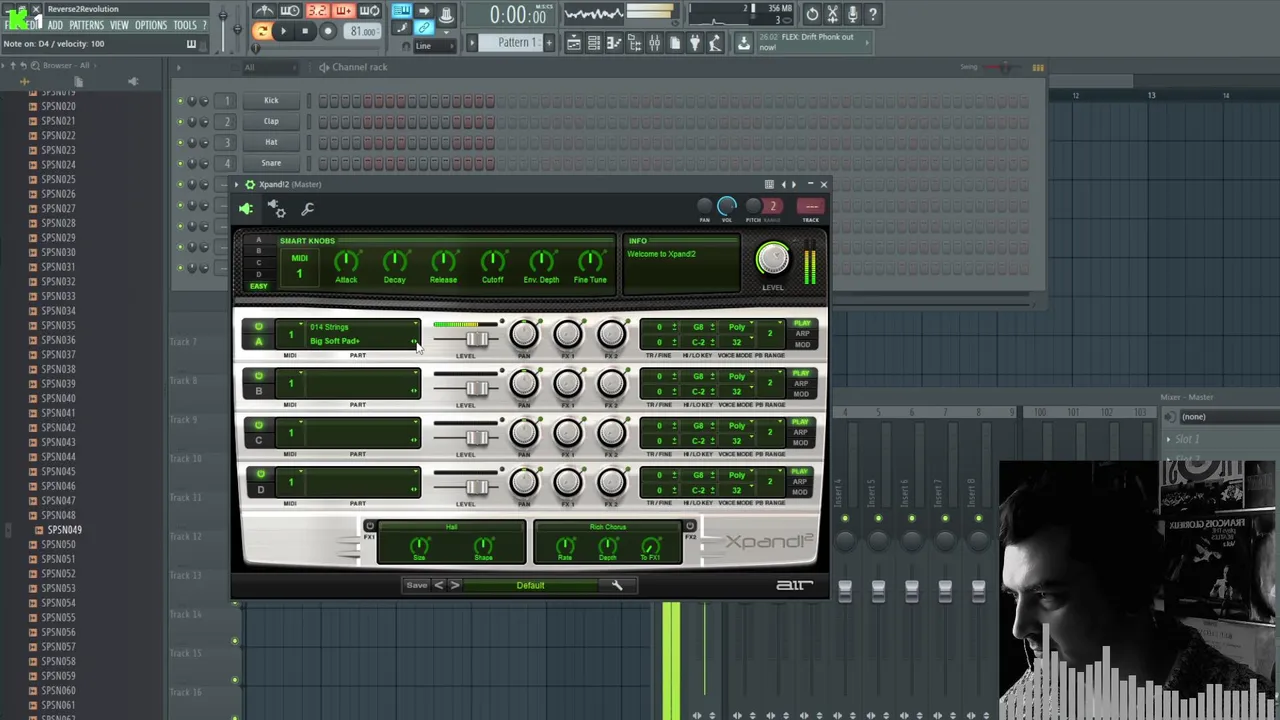
Task: Expand the Xpand!2 window menu arrow
Action: tap(237, 184)
